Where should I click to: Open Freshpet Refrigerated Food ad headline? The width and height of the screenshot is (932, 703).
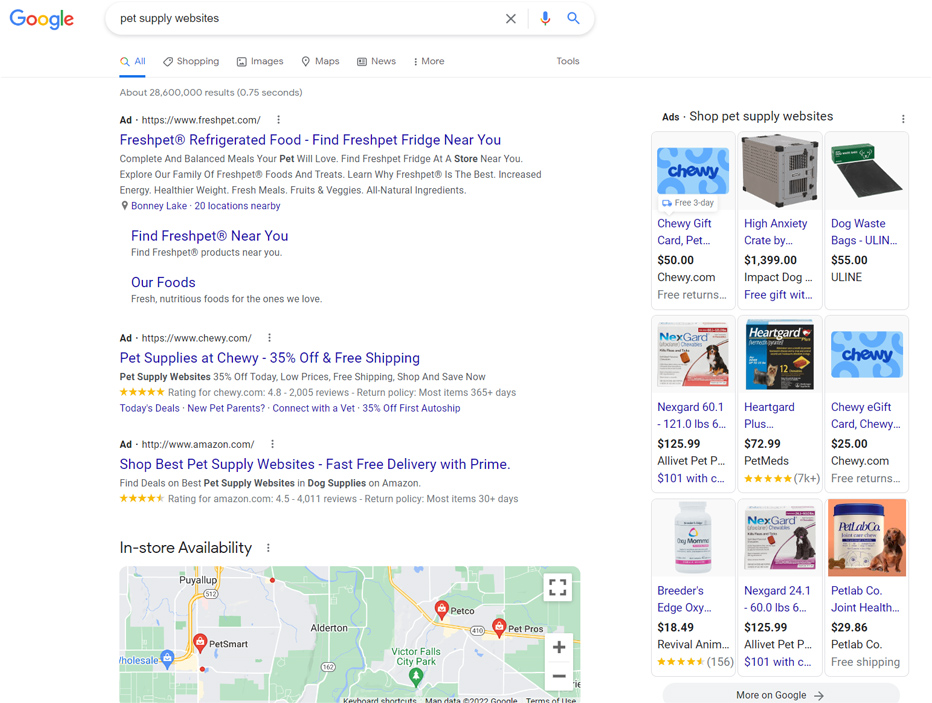click(310, 140)
